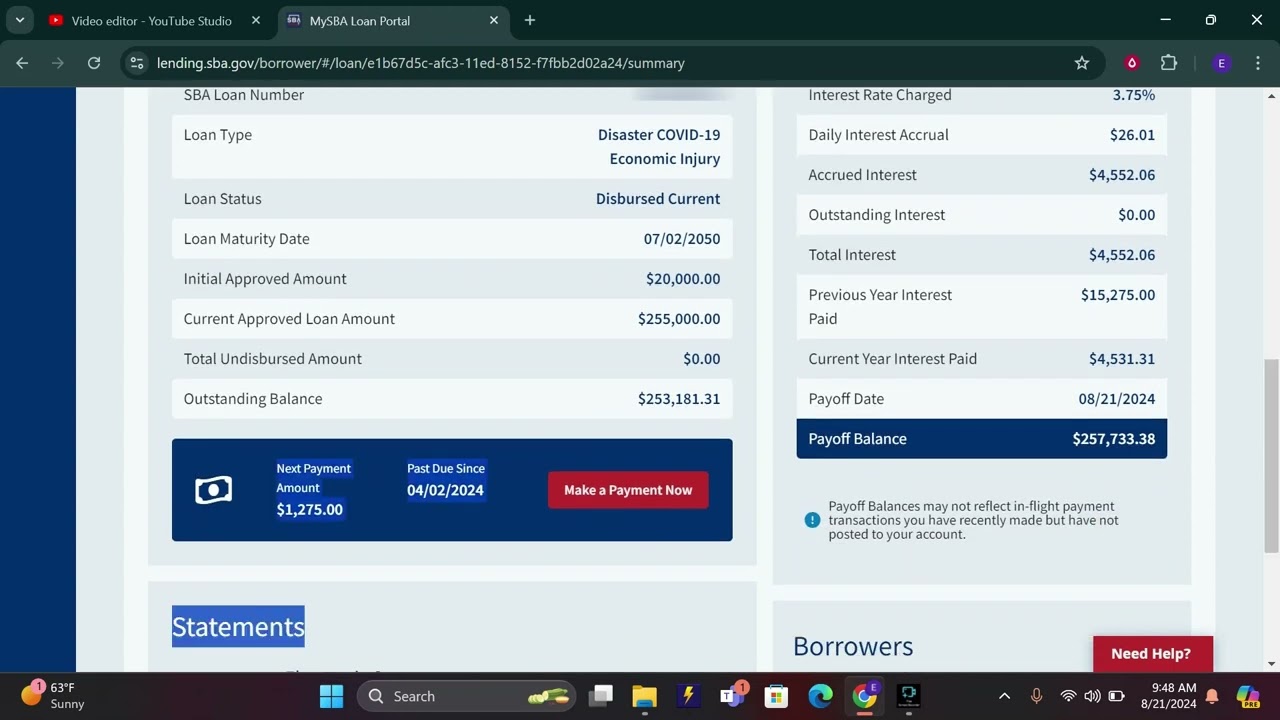Reload the SBA loan page

(94, 63)
